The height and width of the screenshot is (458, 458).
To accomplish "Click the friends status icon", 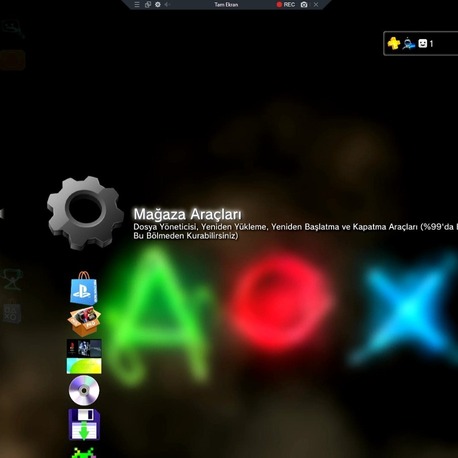I will (408, 44).
